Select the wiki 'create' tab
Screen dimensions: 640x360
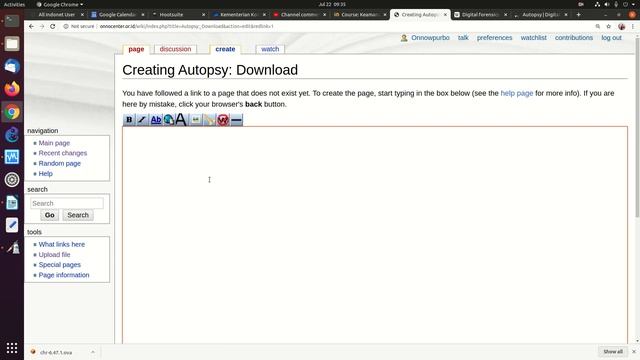point(225,49)
